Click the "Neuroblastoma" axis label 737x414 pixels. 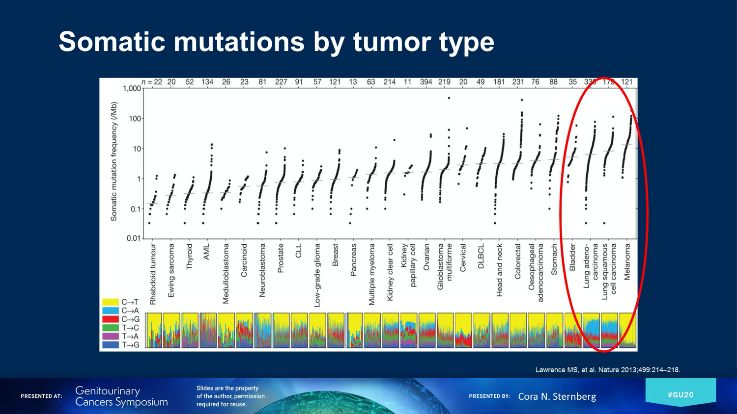262,270
